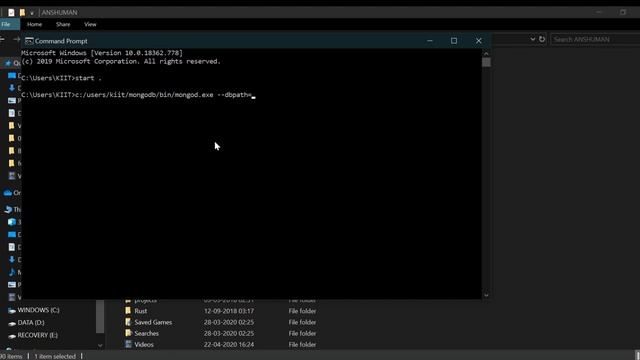
Task: Minimize the ANSHUMAN Explorer window
Action: pos(599,12)
